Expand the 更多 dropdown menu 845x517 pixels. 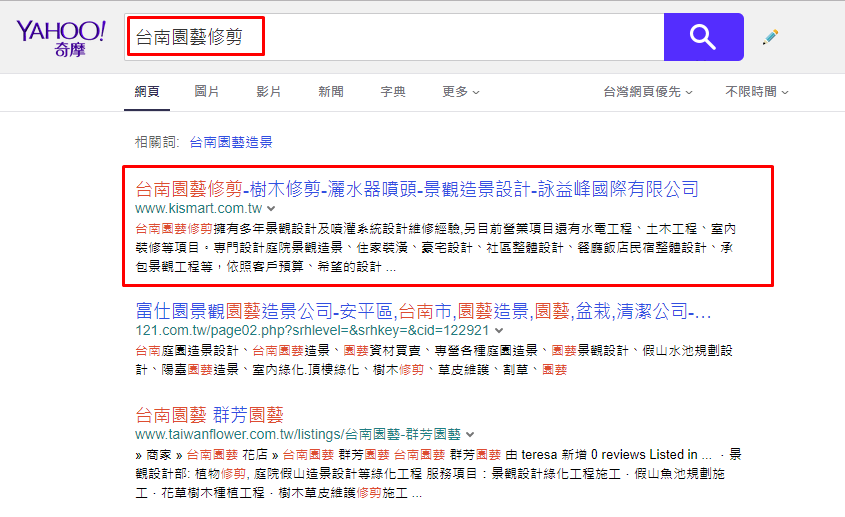(460, 92)
